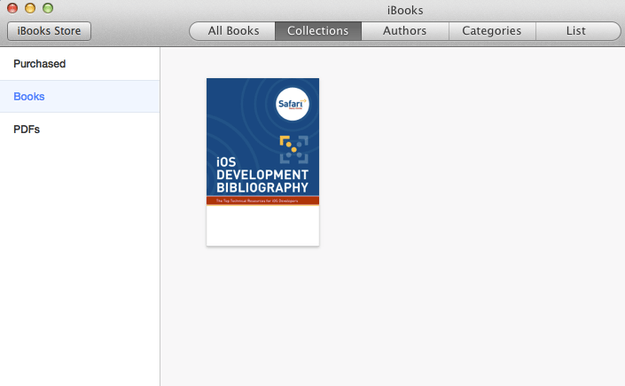Choose the Books collection
The height and width of the screenshot is (386, 625).
click(80, 96)
